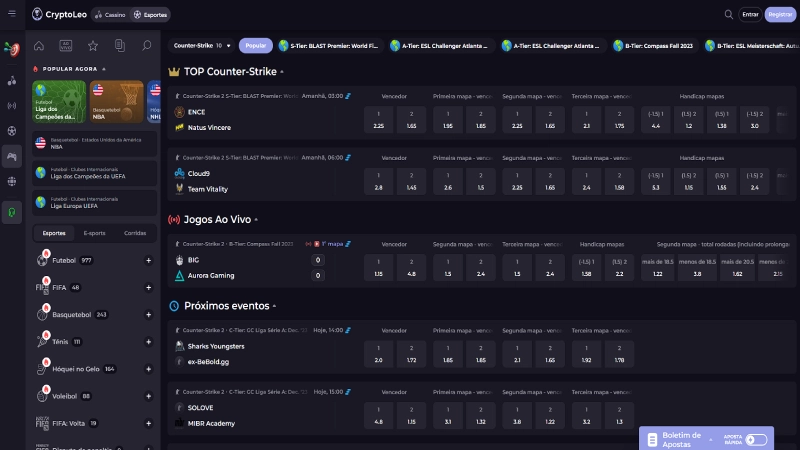Collapse the Próximos eventos section
The height and width of the screenshot is (450, 800).
(274, 306)
